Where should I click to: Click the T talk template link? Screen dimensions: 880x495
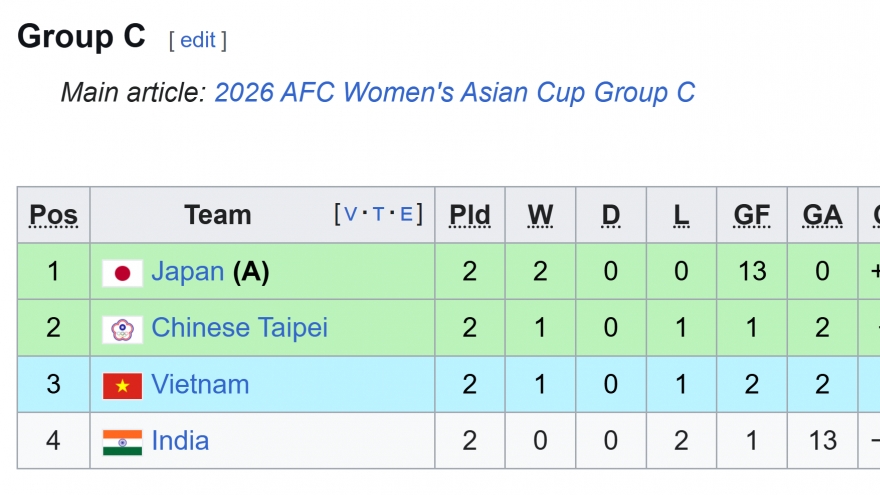(x=378, y=214)
